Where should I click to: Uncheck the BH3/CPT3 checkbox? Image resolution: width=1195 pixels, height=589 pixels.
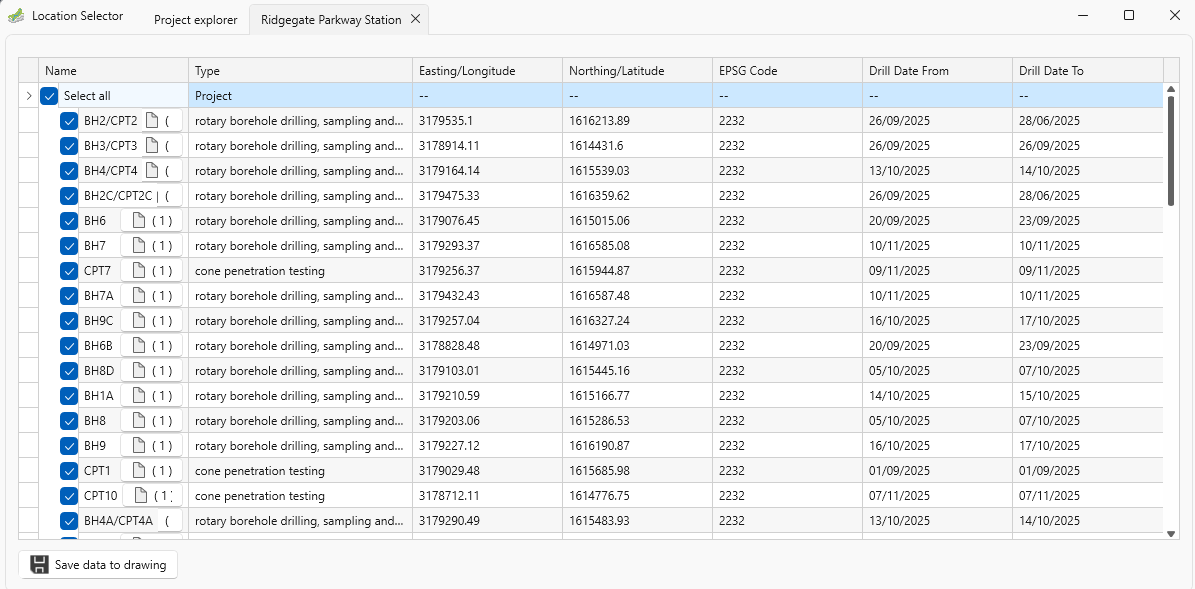tap(69, 146)
